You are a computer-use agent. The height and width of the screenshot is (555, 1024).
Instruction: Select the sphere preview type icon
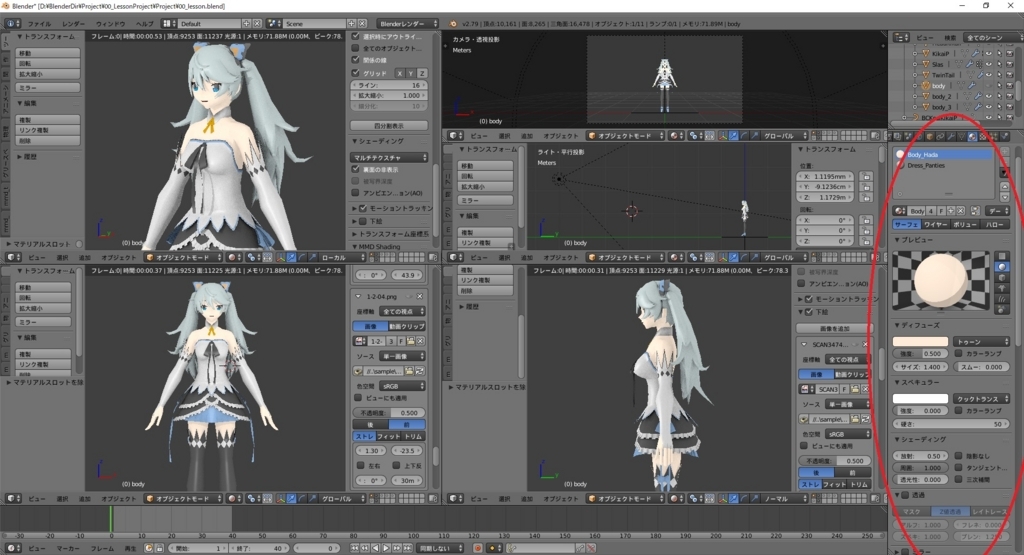pyautogui.click(x=1002, y=267)
